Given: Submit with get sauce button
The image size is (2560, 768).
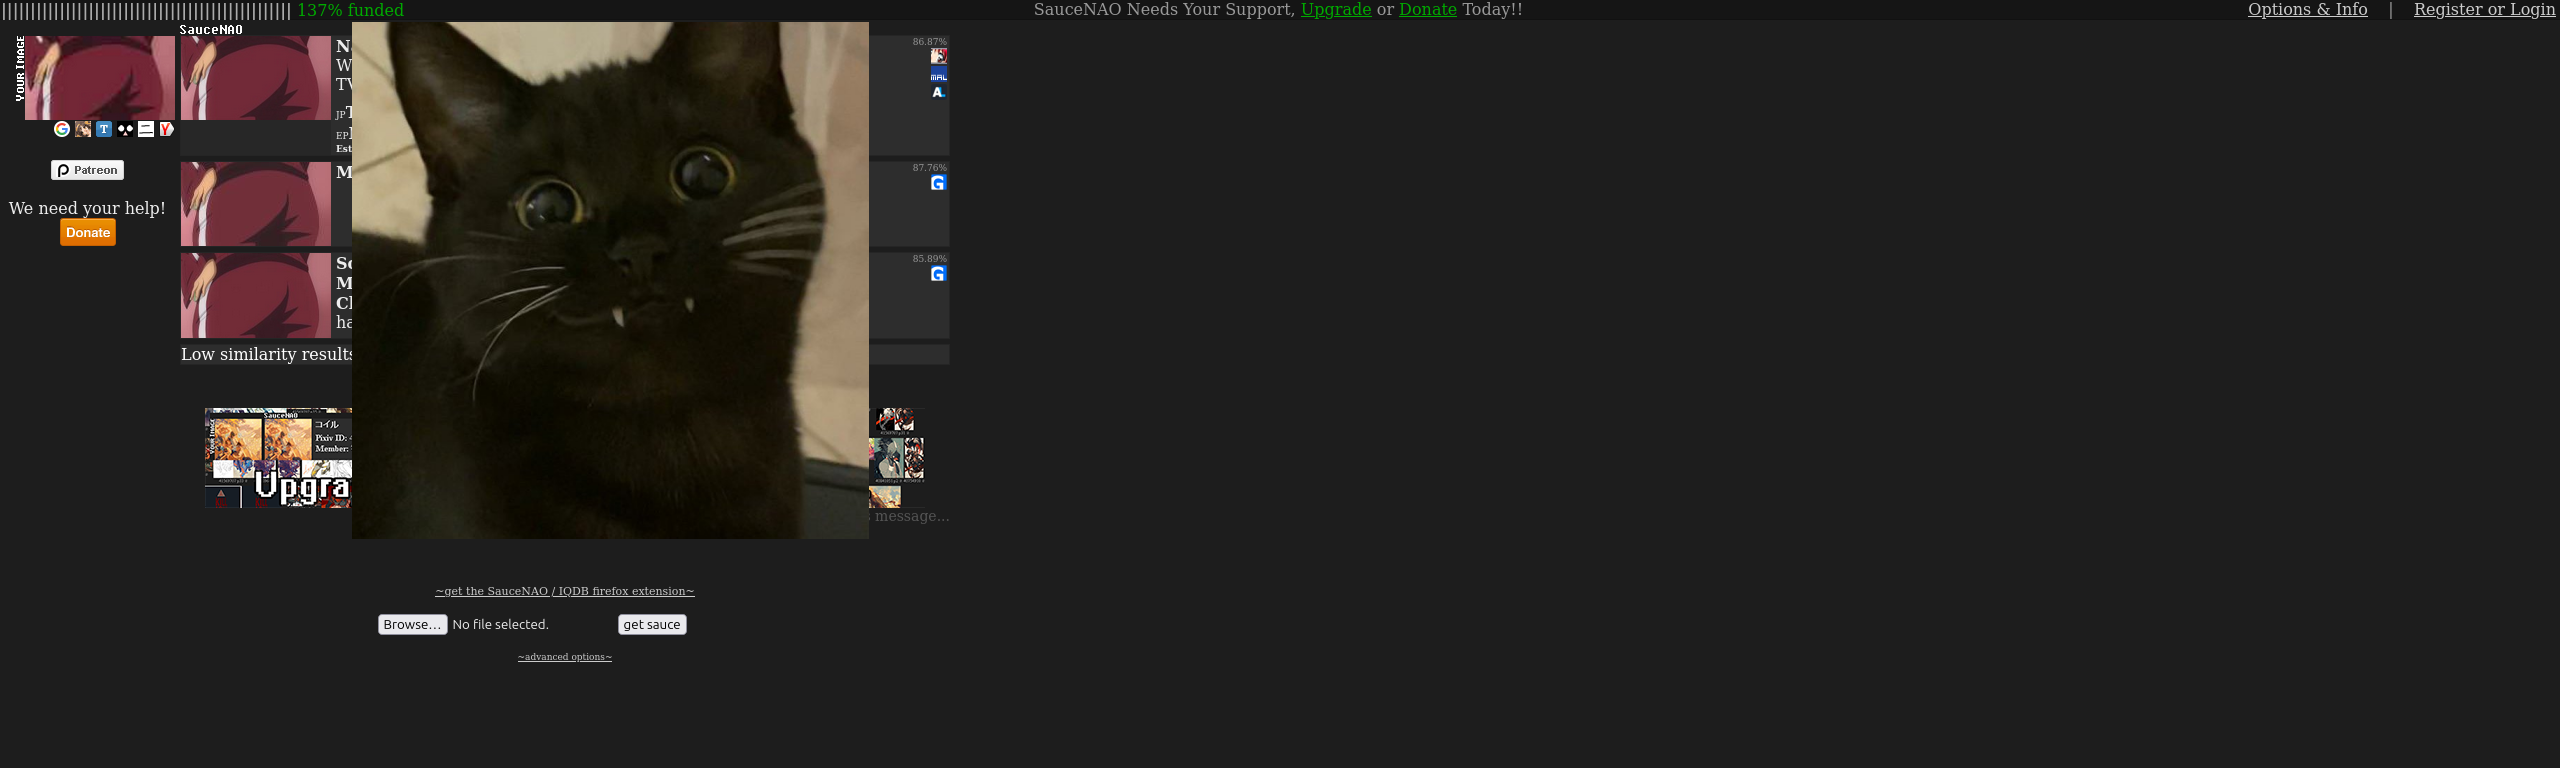Looking at the screenshot, I should pyautogui.click(x=652, y=624).
